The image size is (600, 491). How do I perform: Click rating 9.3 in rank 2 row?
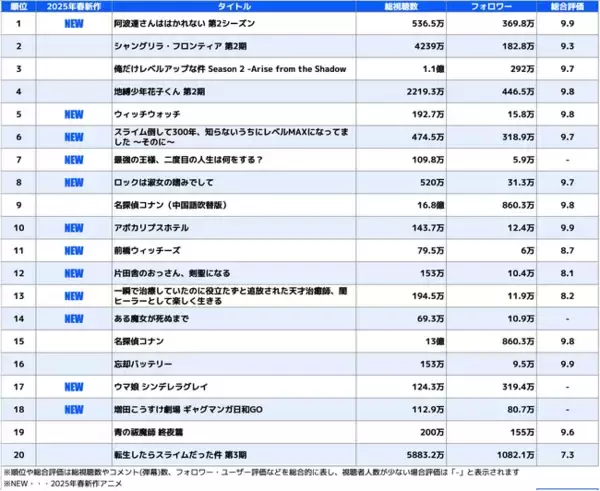567,46
